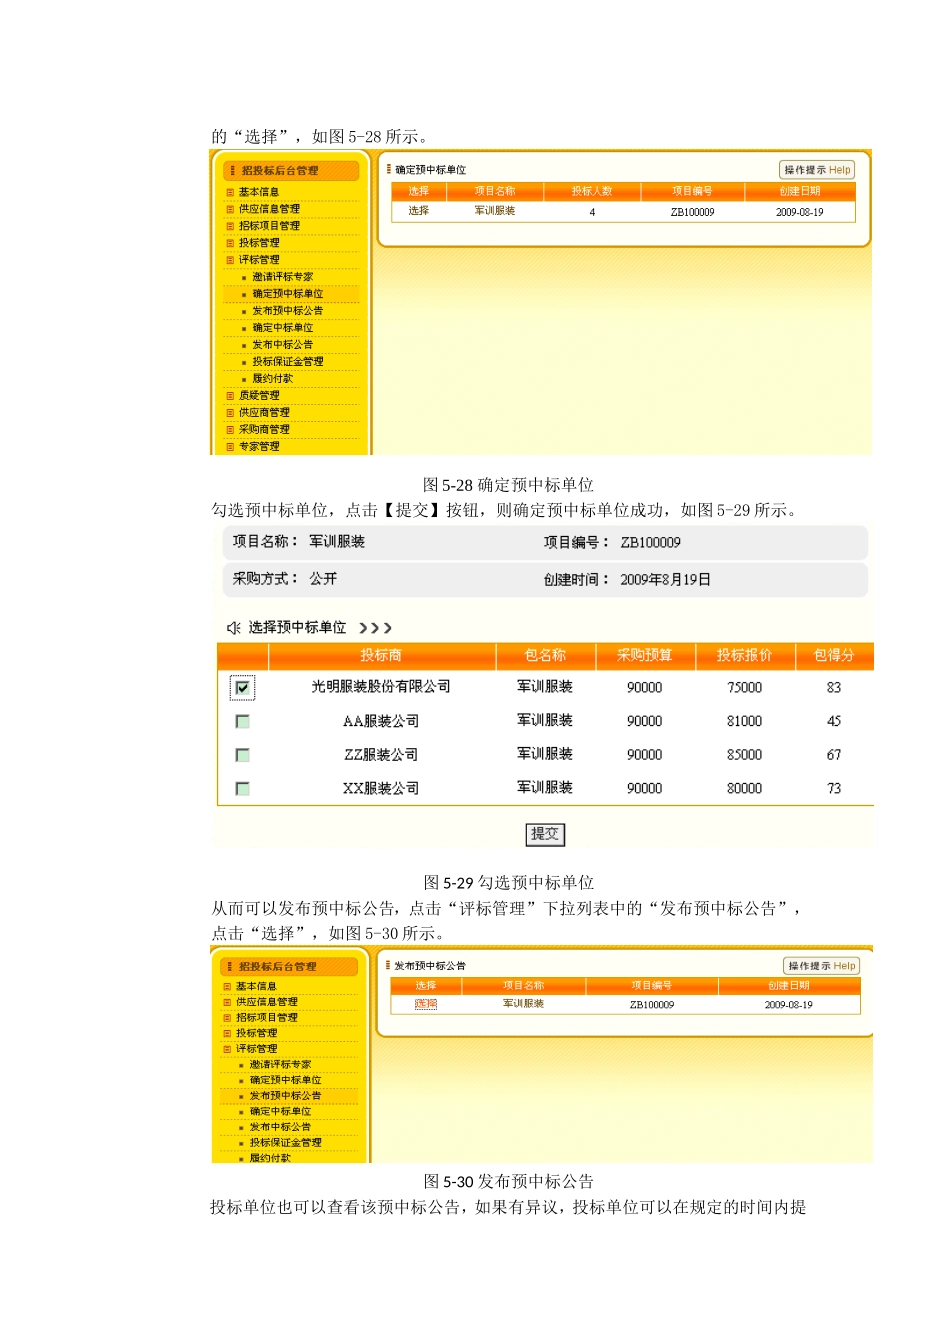Image resolution: width=950 pixels, height=1344 pixels.
Task: Check the 光明服装股份有限公司 bidder checkbox
Action: (242, 687)
